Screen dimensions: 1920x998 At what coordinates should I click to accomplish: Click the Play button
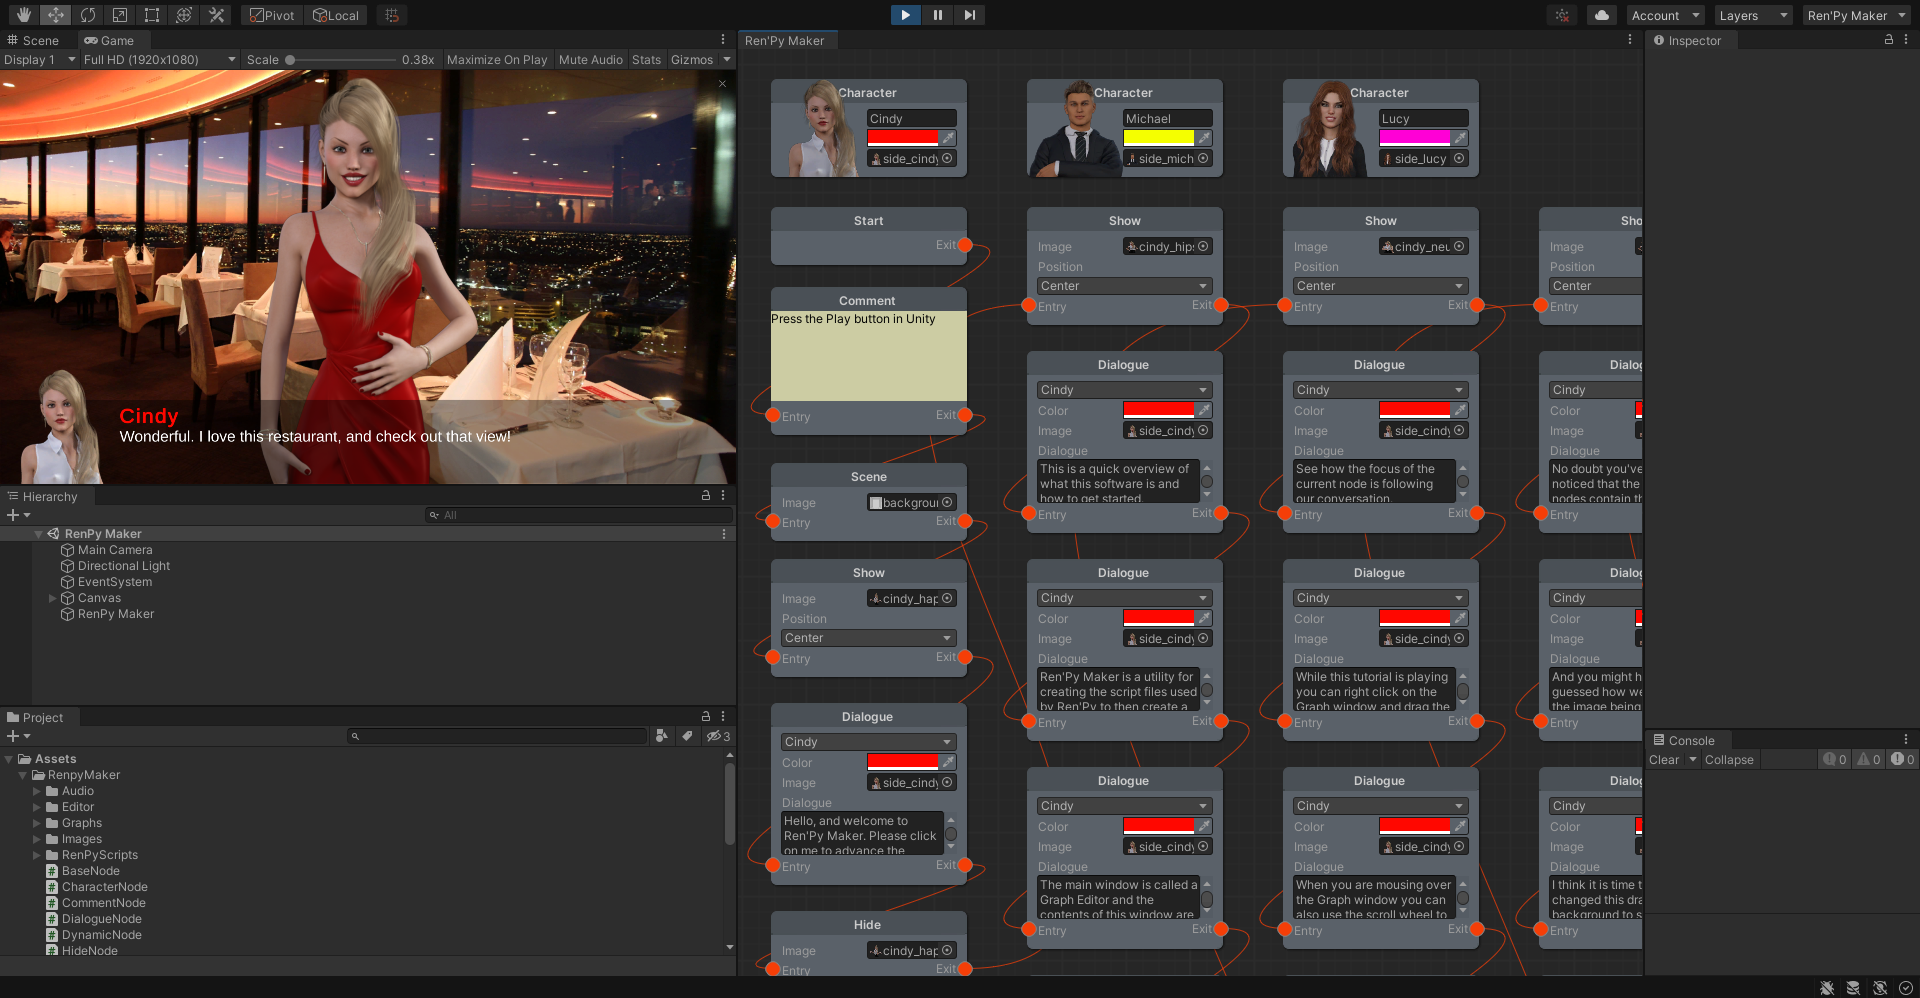905,15
